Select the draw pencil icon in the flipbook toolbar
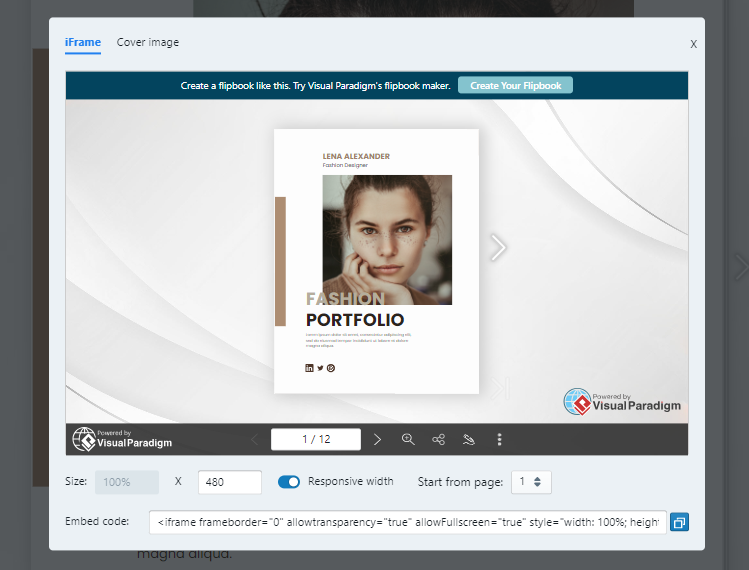749x570 pixels. pyautogui.click(x=469, y=439)
